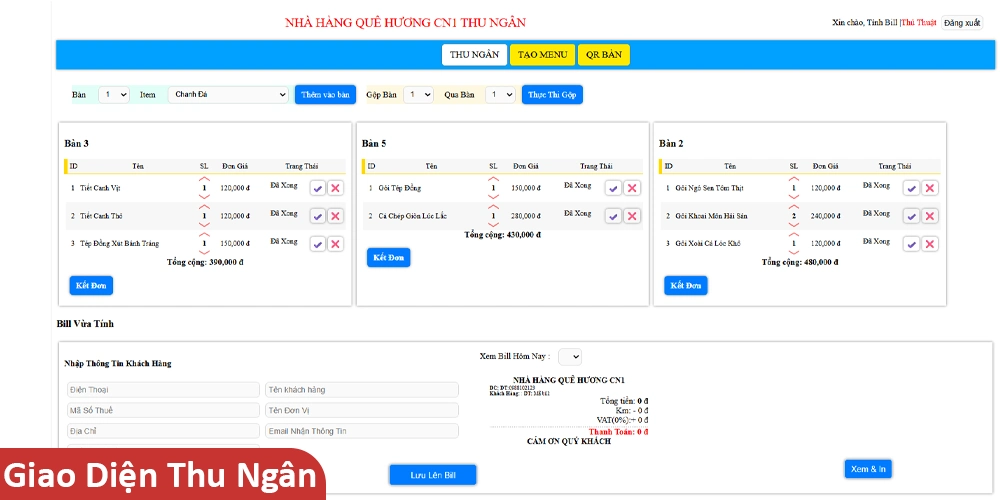The width and height of the screenshot is (1000, 500).
Task: Click the checkmark for Gỏi Xoài Cá Lóc Khô
Action: [911, 244]
